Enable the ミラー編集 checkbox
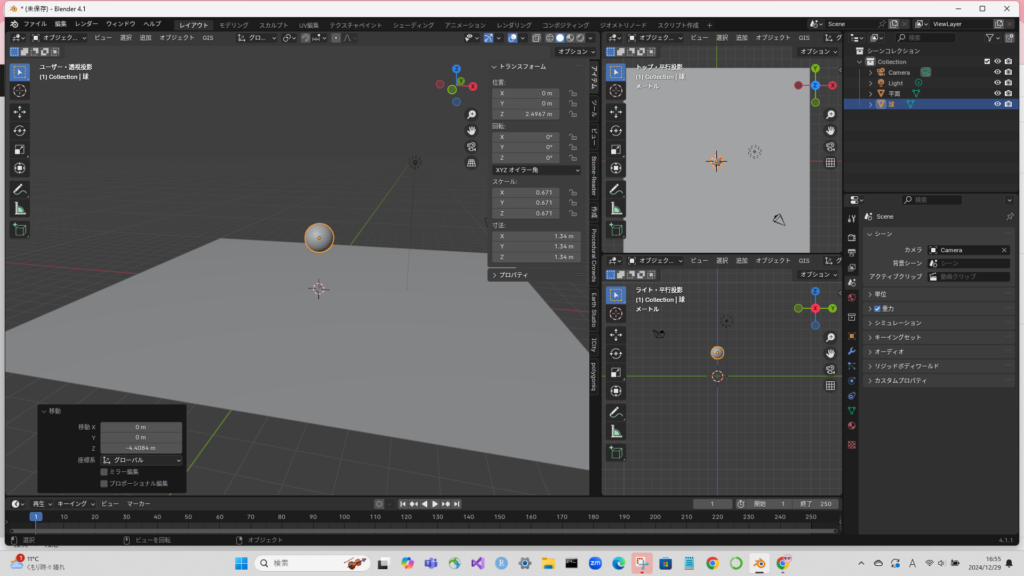 pos(104,471)
